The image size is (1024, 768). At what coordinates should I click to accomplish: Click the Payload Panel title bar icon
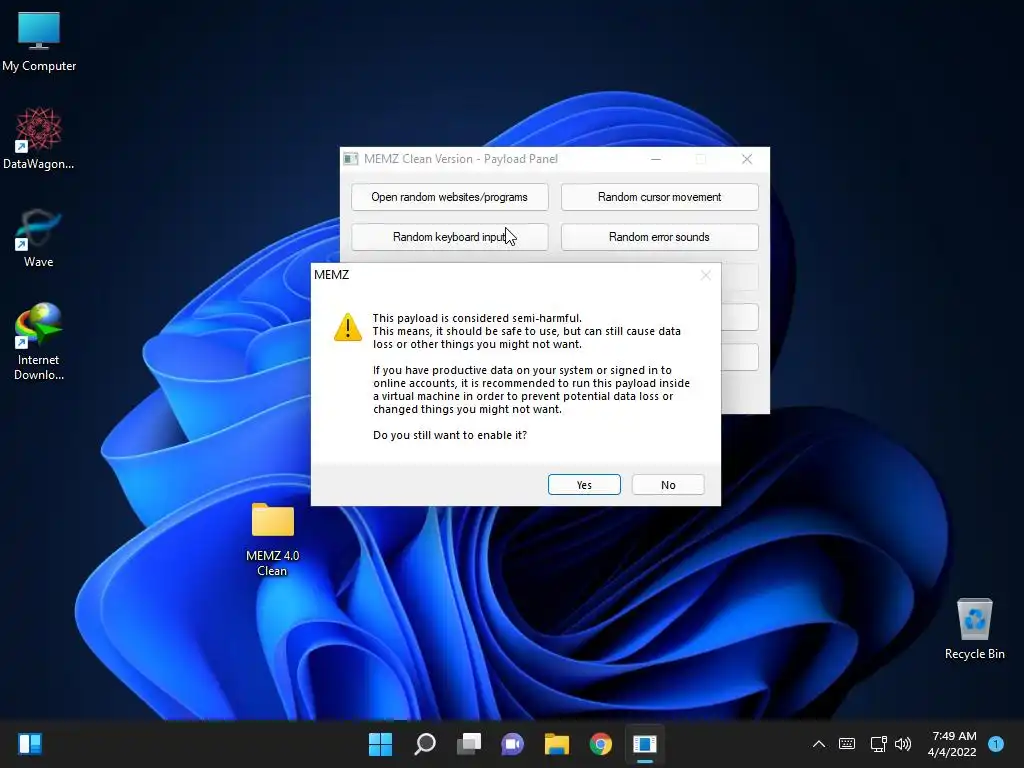pyautogui.click(x=351, y=159)
